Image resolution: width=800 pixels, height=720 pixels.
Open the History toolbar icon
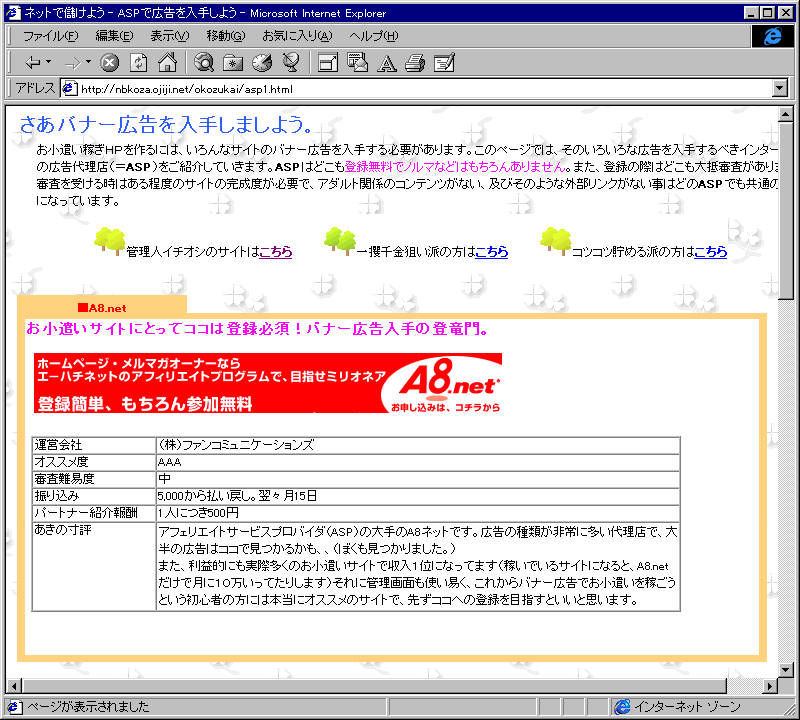click(x=262, y=63)
